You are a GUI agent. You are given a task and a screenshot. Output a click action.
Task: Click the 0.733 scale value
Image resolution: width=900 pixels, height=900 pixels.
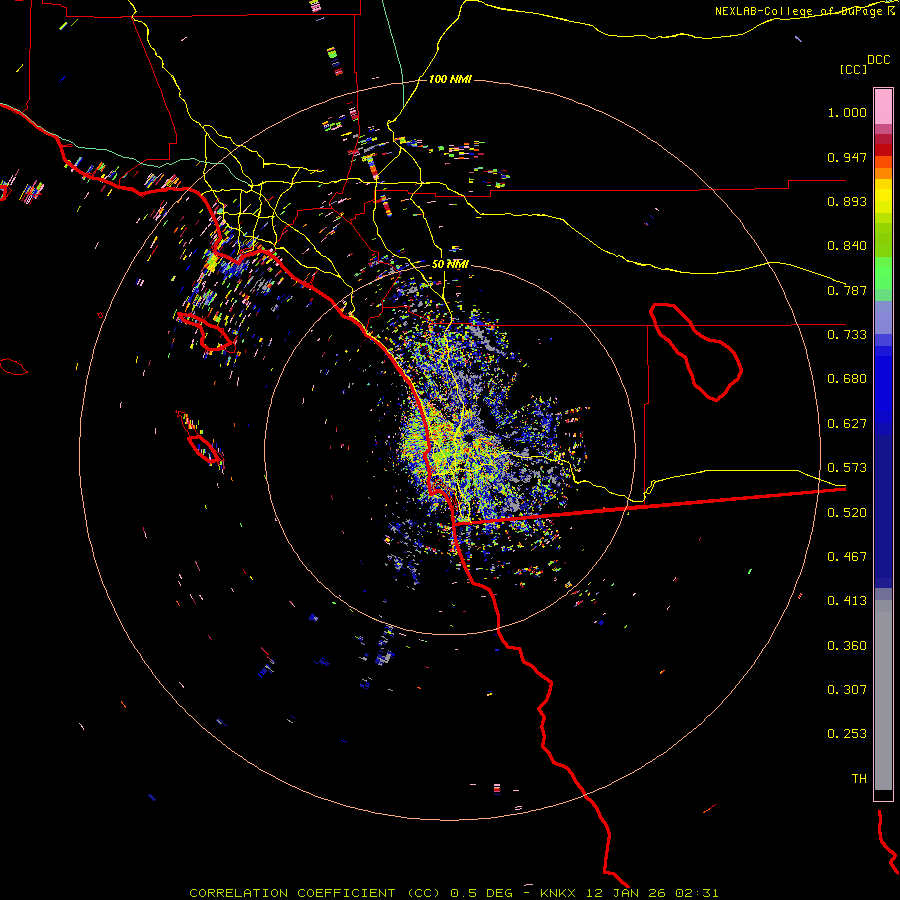(847, 335)
